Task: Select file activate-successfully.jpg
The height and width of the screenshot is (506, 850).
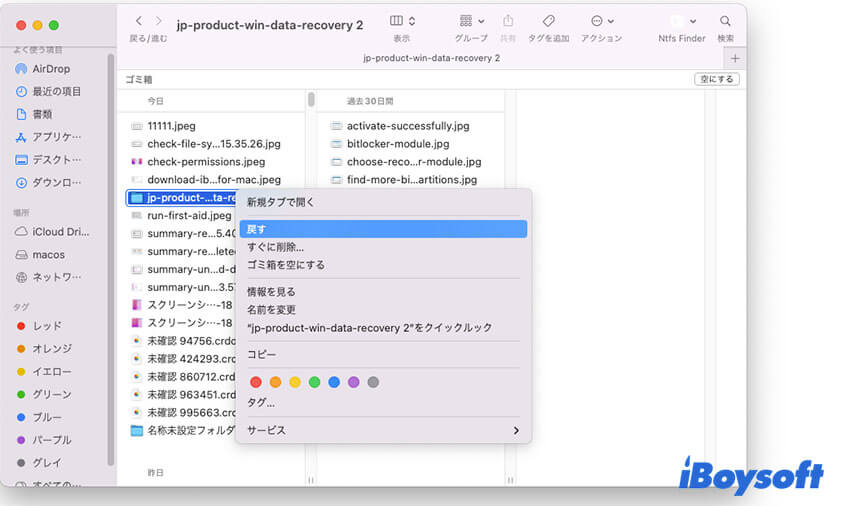Action: coord(400,126)
